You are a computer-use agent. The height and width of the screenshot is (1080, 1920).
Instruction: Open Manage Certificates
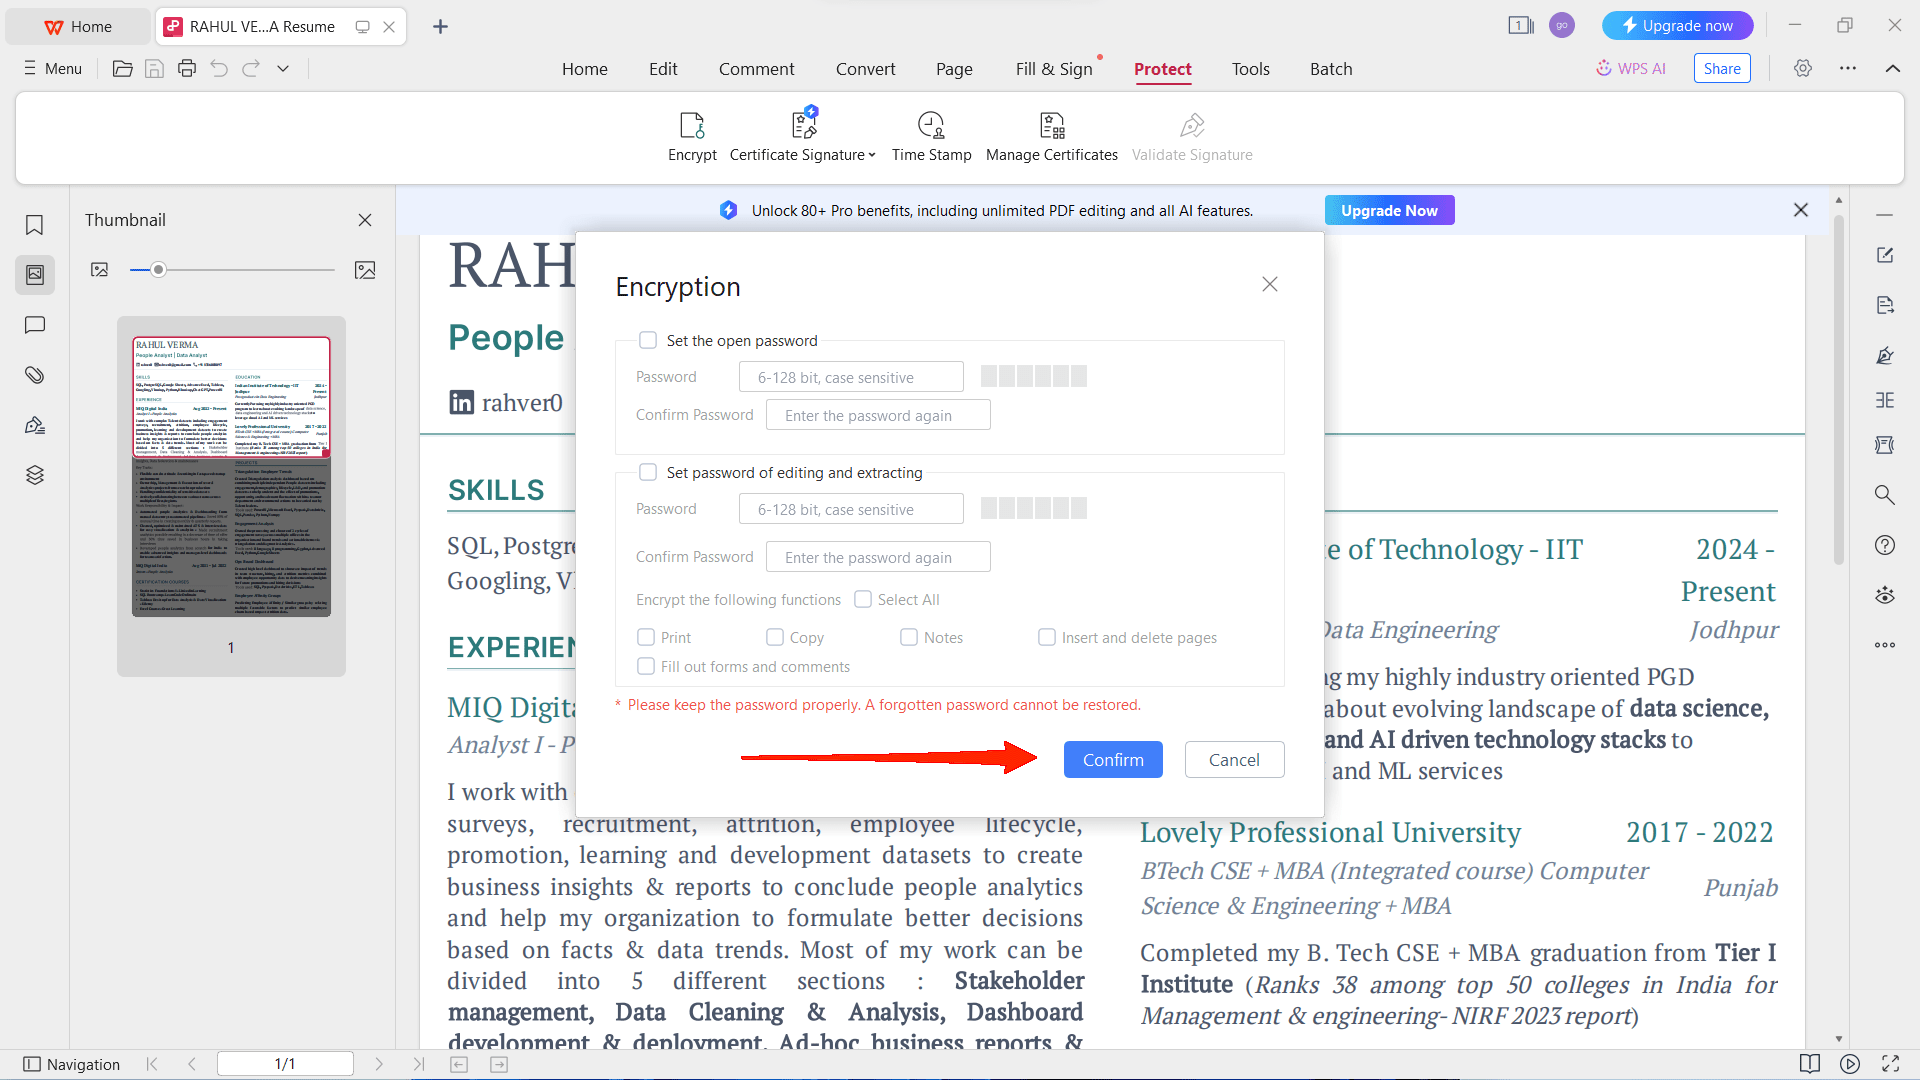click(x=1051, y=126)
